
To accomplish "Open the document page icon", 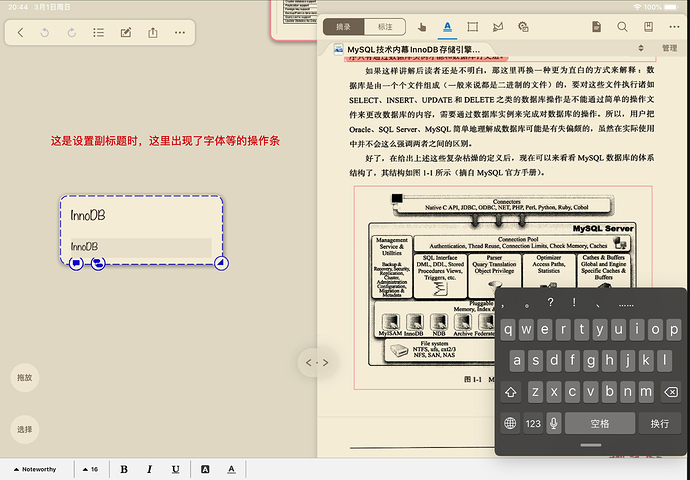I will pyautogui.click(x=596, y=27).
